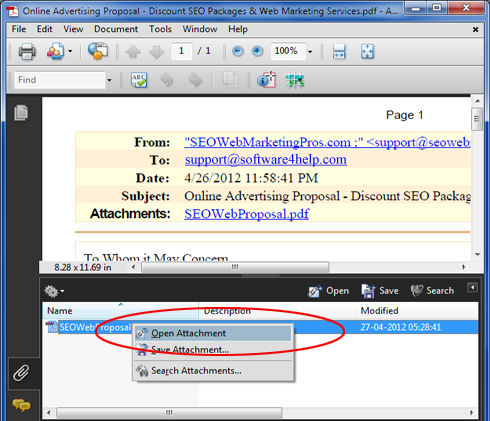Click Open in attachments panel toolbar
The height and width of the screenshot is (421, 490).
[328, 291]
